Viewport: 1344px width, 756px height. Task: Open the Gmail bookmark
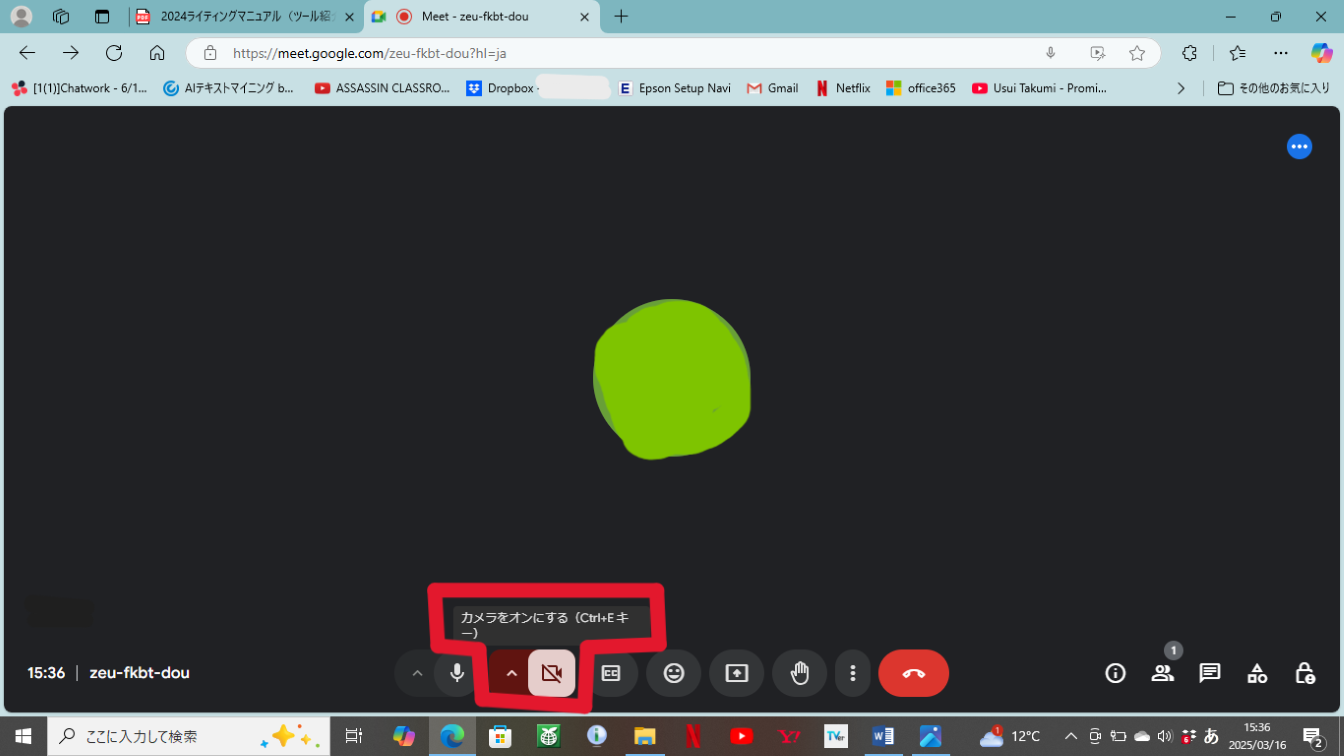point(772,88)
